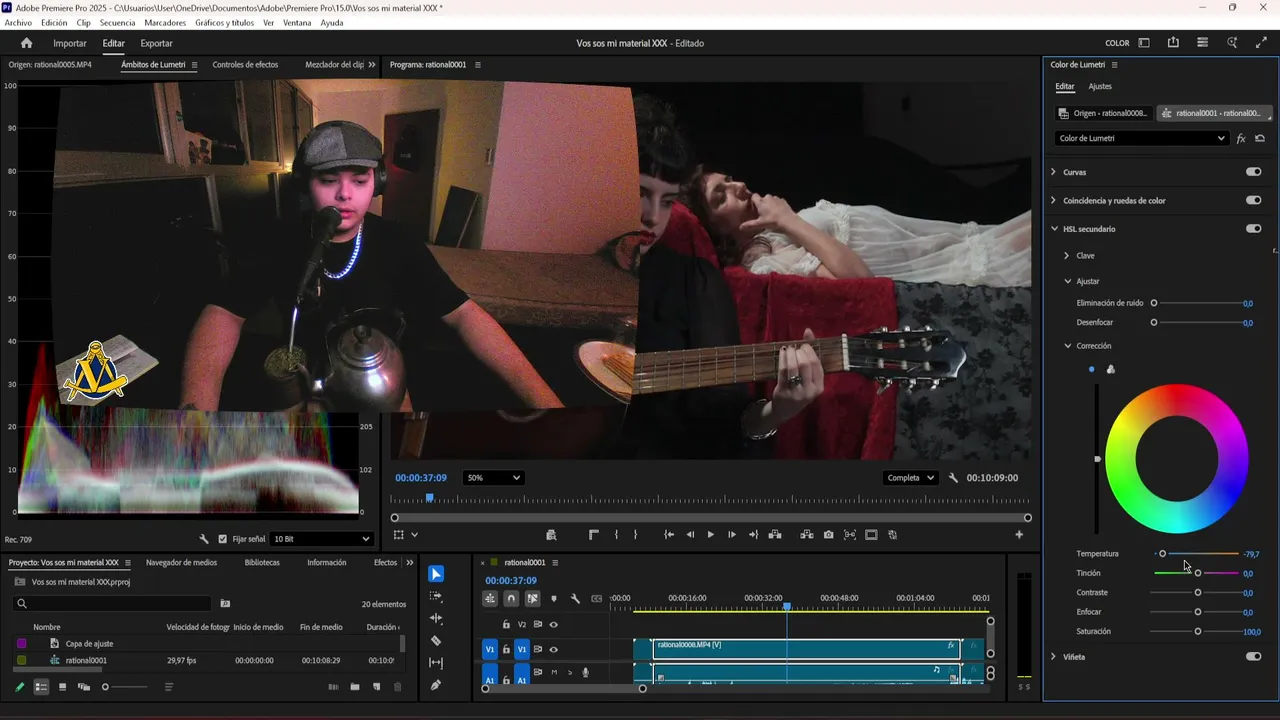Toggle linked selection in timeline
The image size is (1280, 720).
532,599
